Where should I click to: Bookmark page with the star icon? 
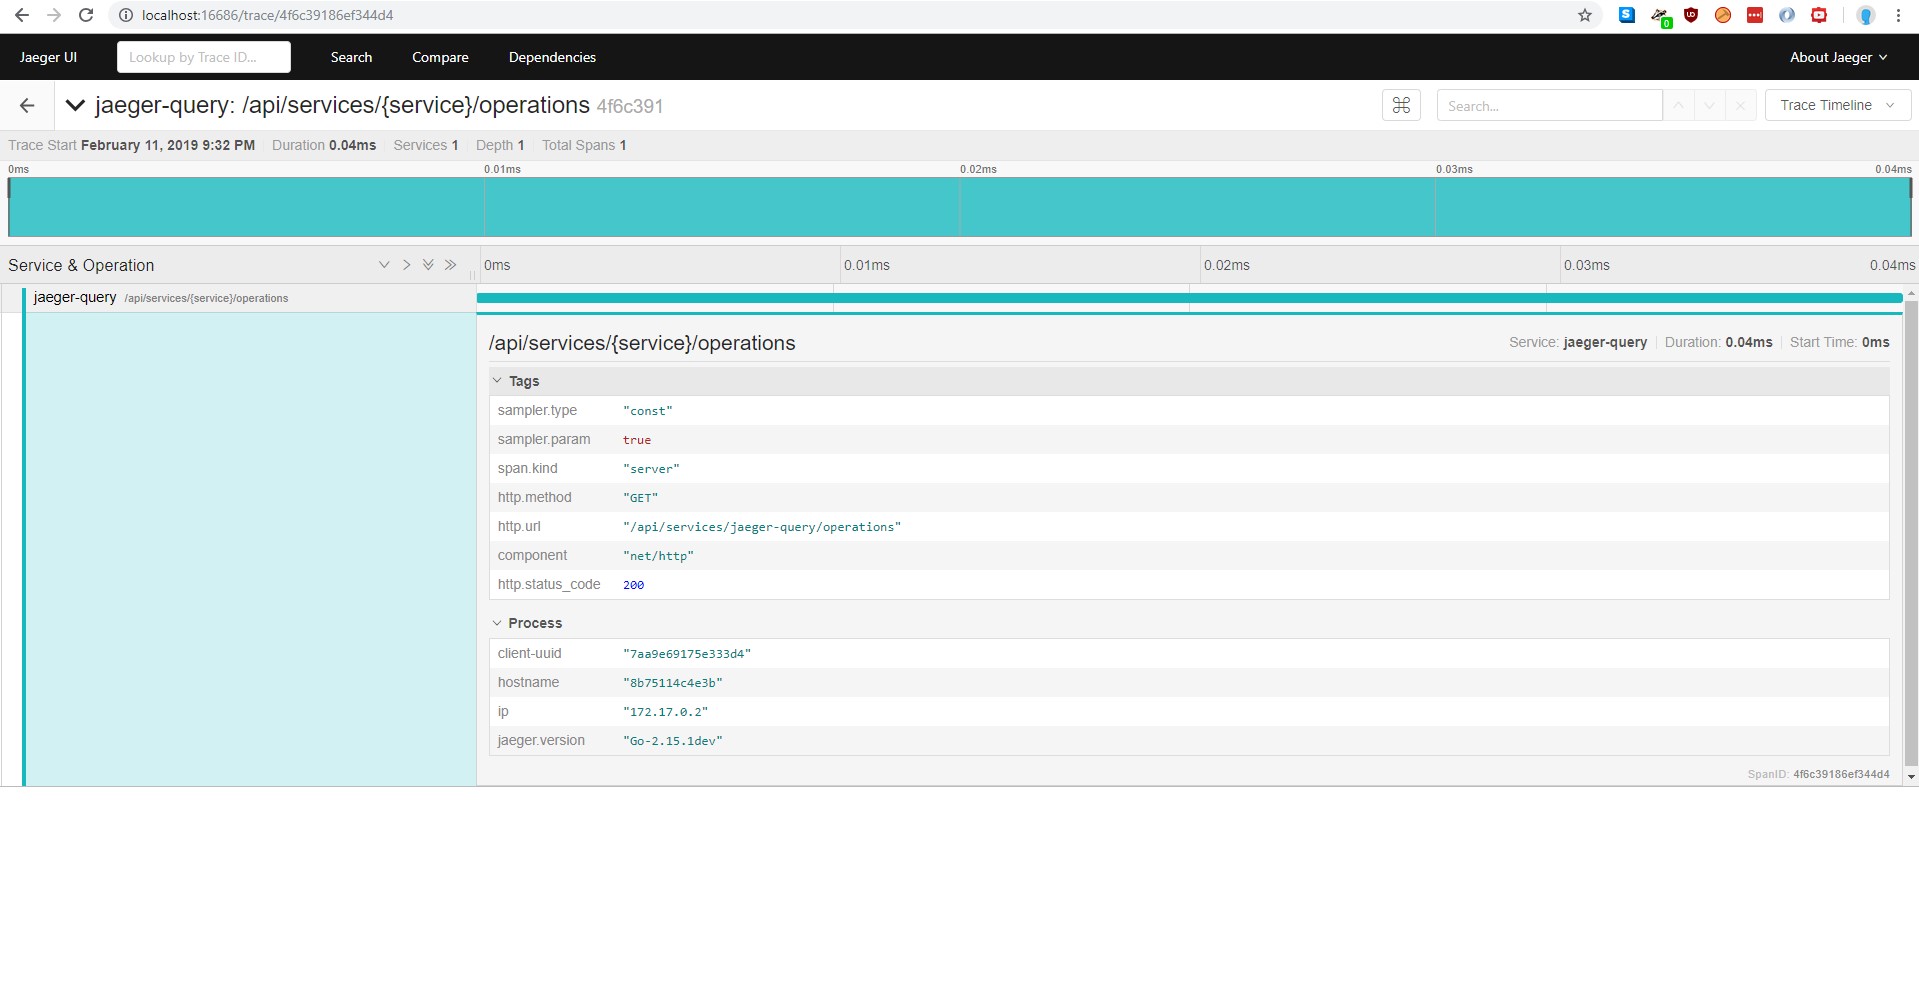(1585, 15)
